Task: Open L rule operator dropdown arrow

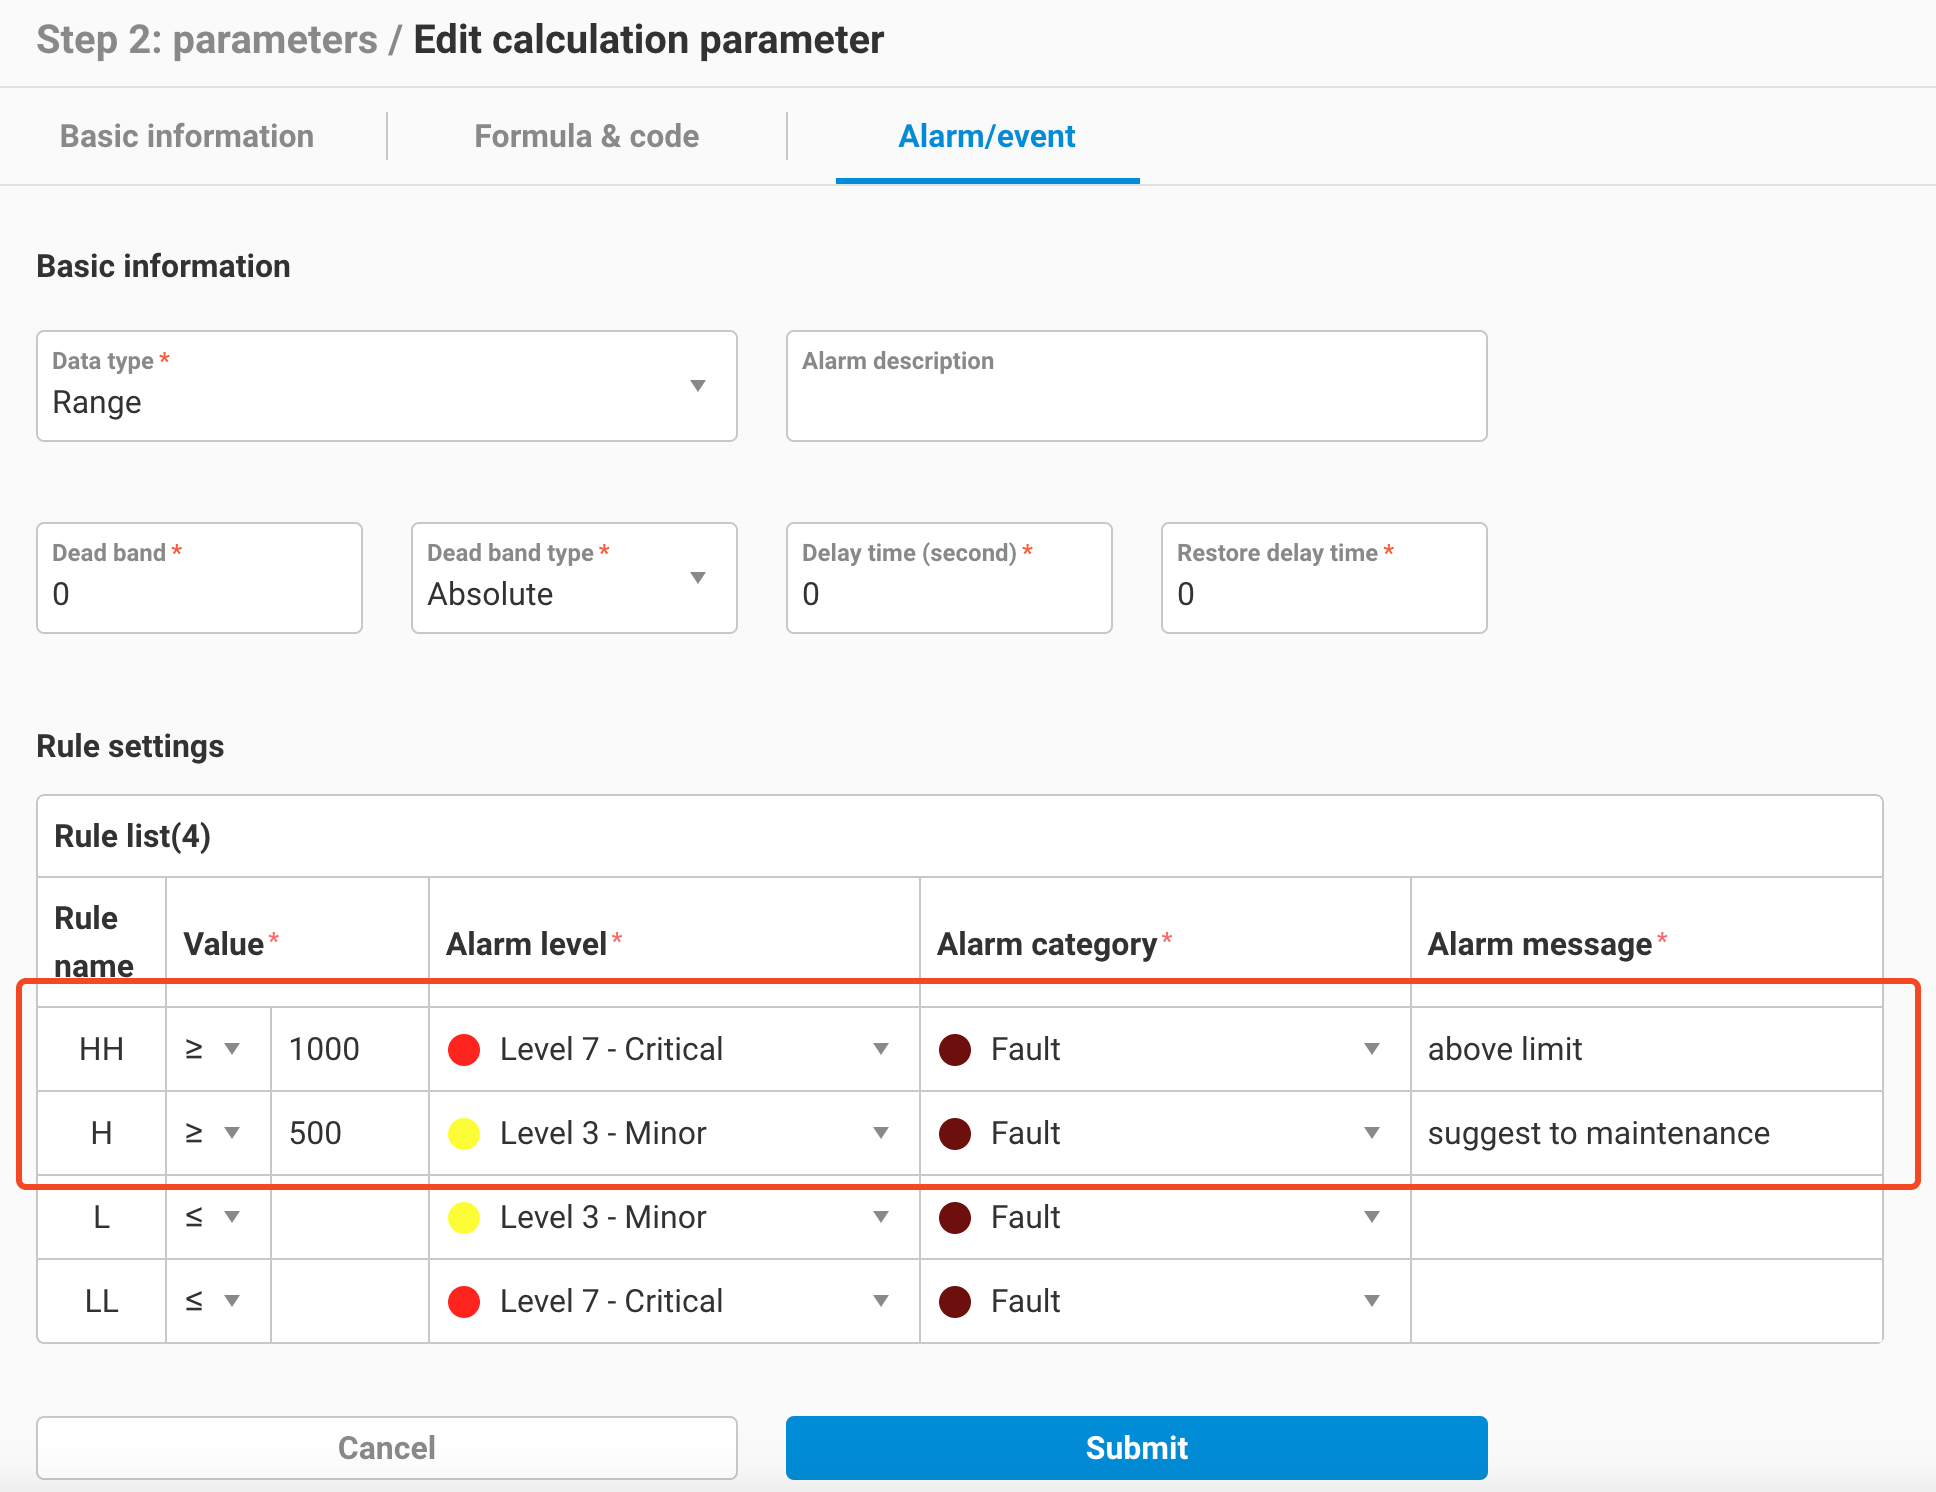Action: [232, 1217]
